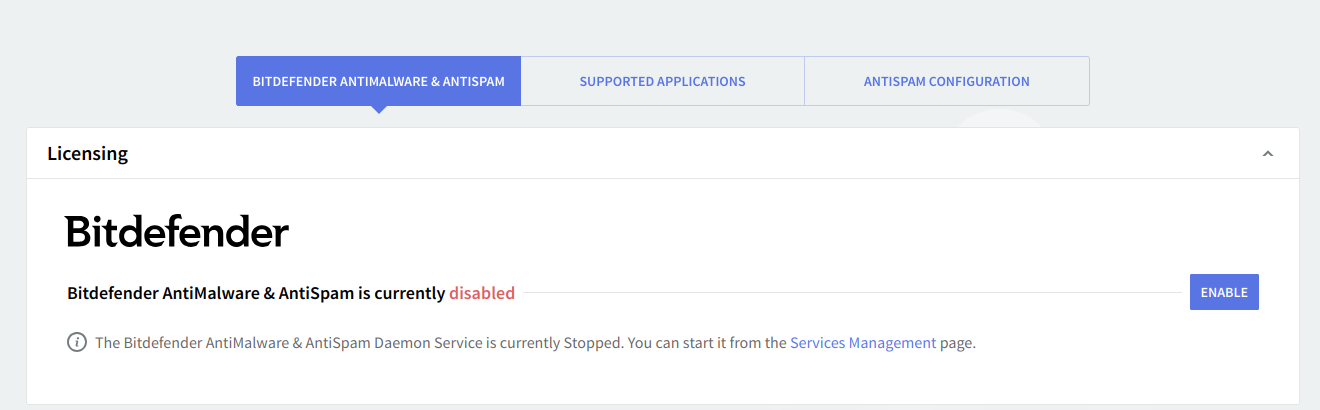This screenshot has height=410, width=1320.
Task: Click the Bitdefender logo
Action: point(177,232)
